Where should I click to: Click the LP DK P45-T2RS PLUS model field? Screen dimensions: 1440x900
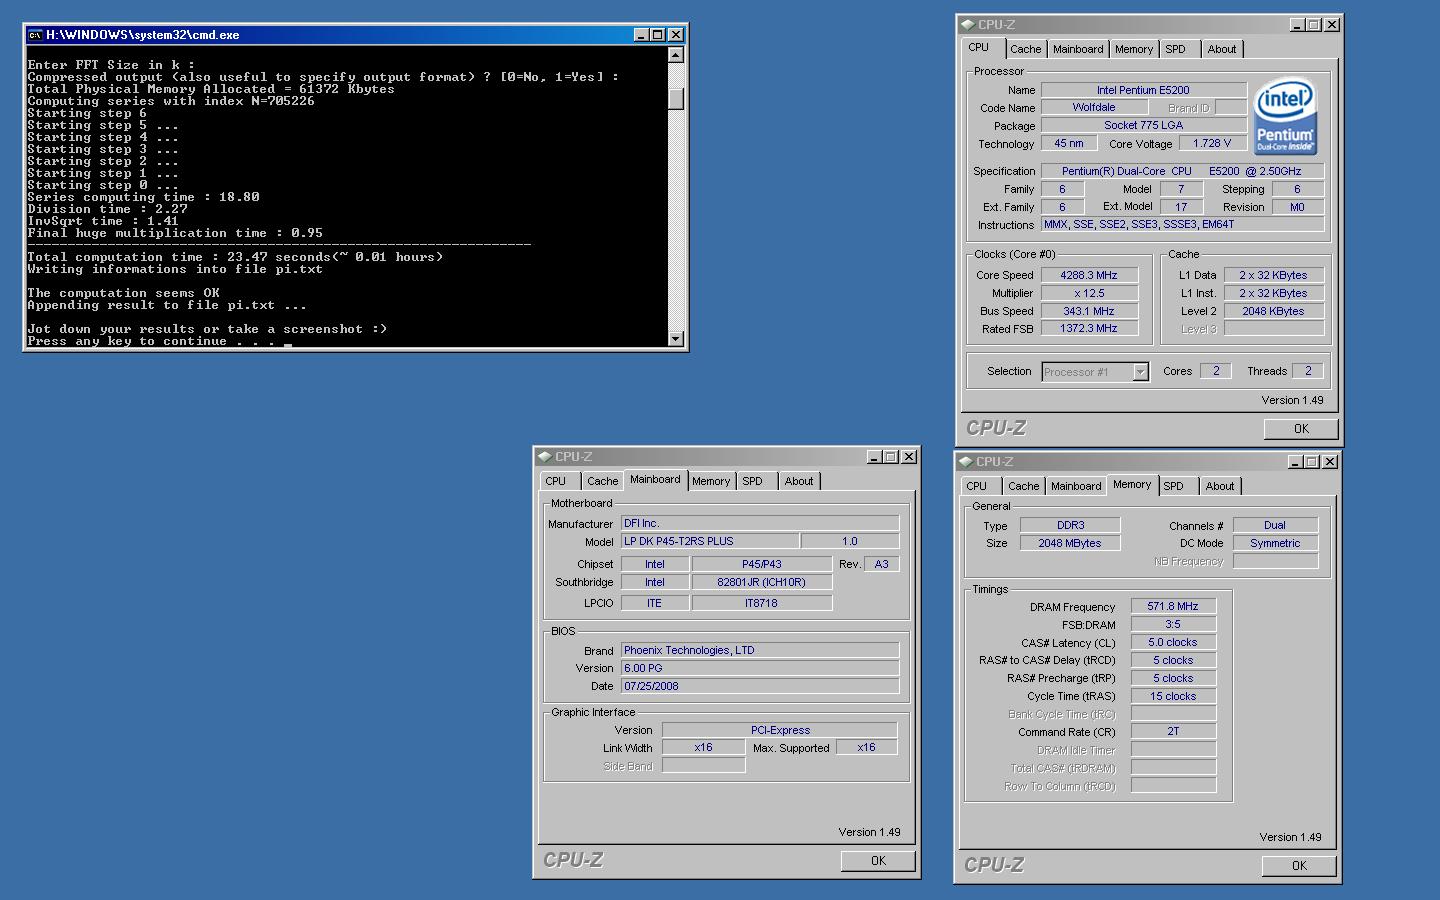click(710, 542)
